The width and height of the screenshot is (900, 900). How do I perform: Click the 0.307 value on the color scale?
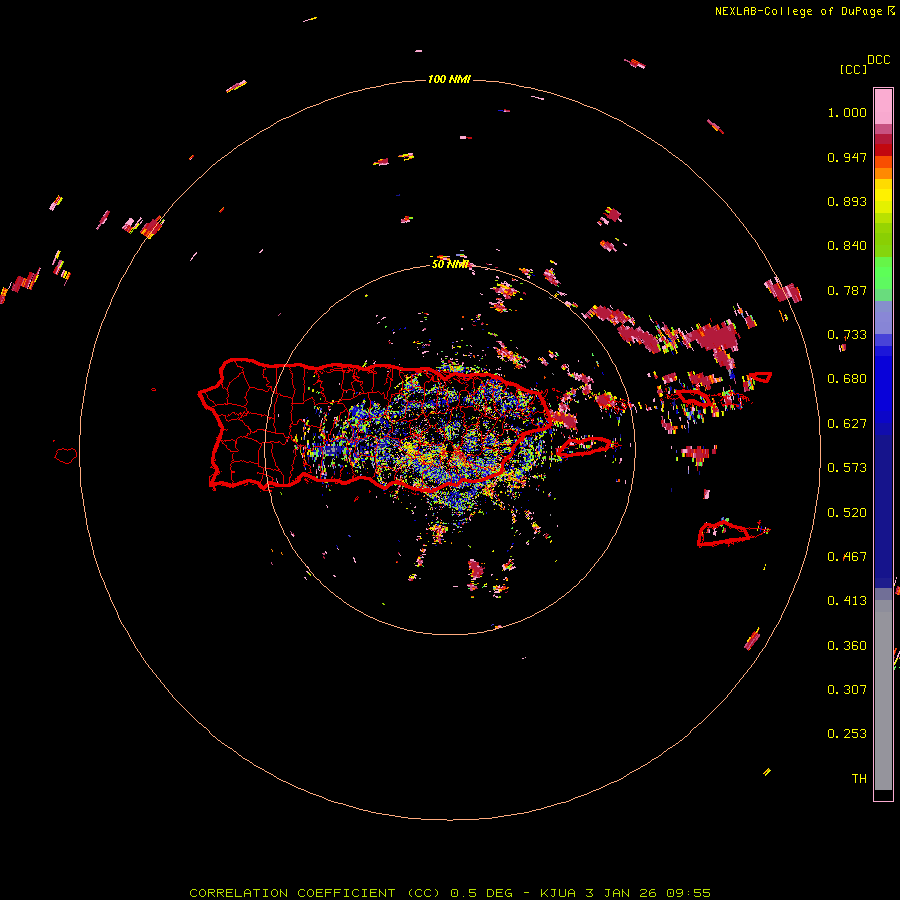click(847, 690)
